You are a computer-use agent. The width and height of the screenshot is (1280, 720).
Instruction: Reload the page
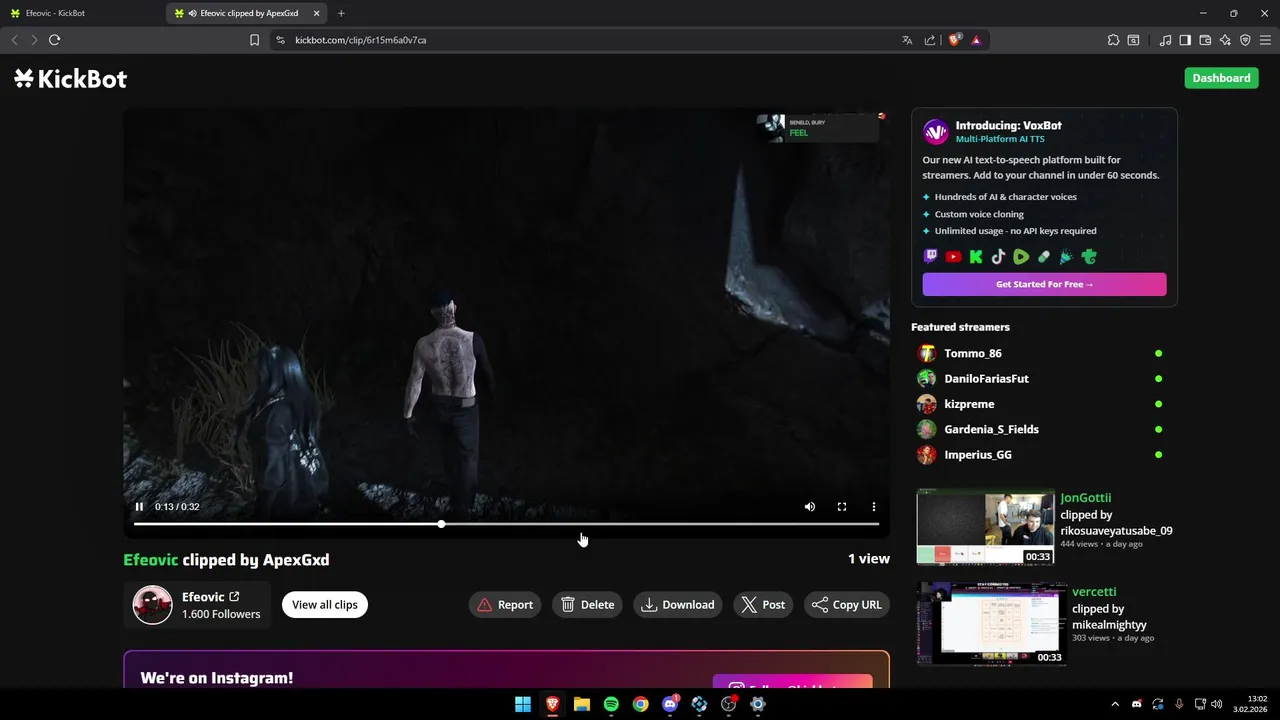55,40
